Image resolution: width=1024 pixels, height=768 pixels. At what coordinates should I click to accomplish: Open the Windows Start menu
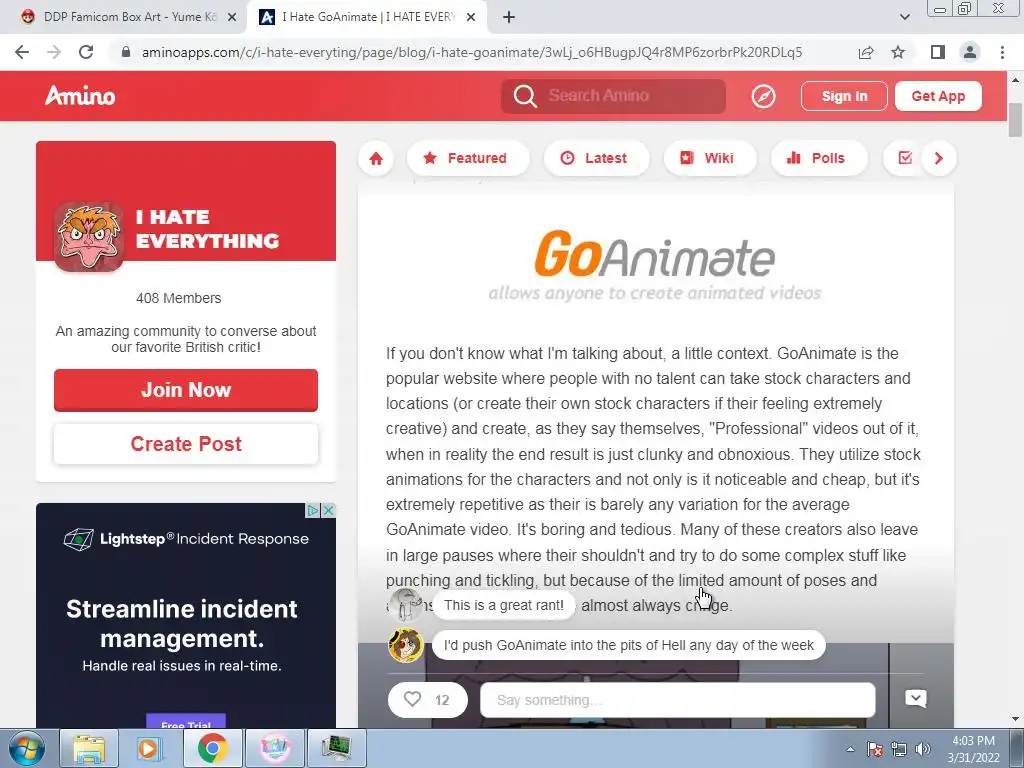pos(27,748)
